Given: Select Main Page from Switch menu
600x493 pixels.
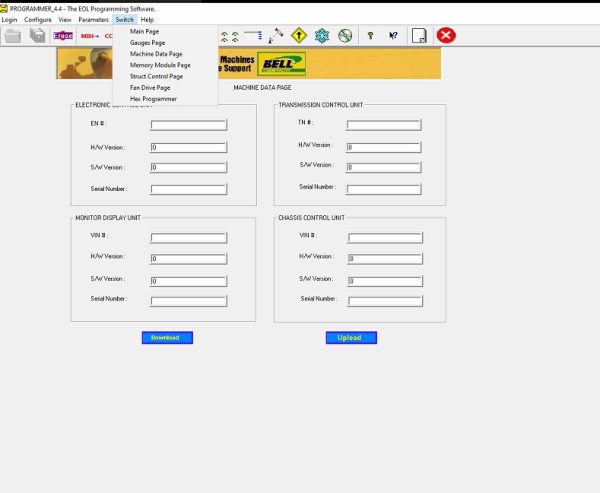Looking at the screenshot, I should [166, 31].
